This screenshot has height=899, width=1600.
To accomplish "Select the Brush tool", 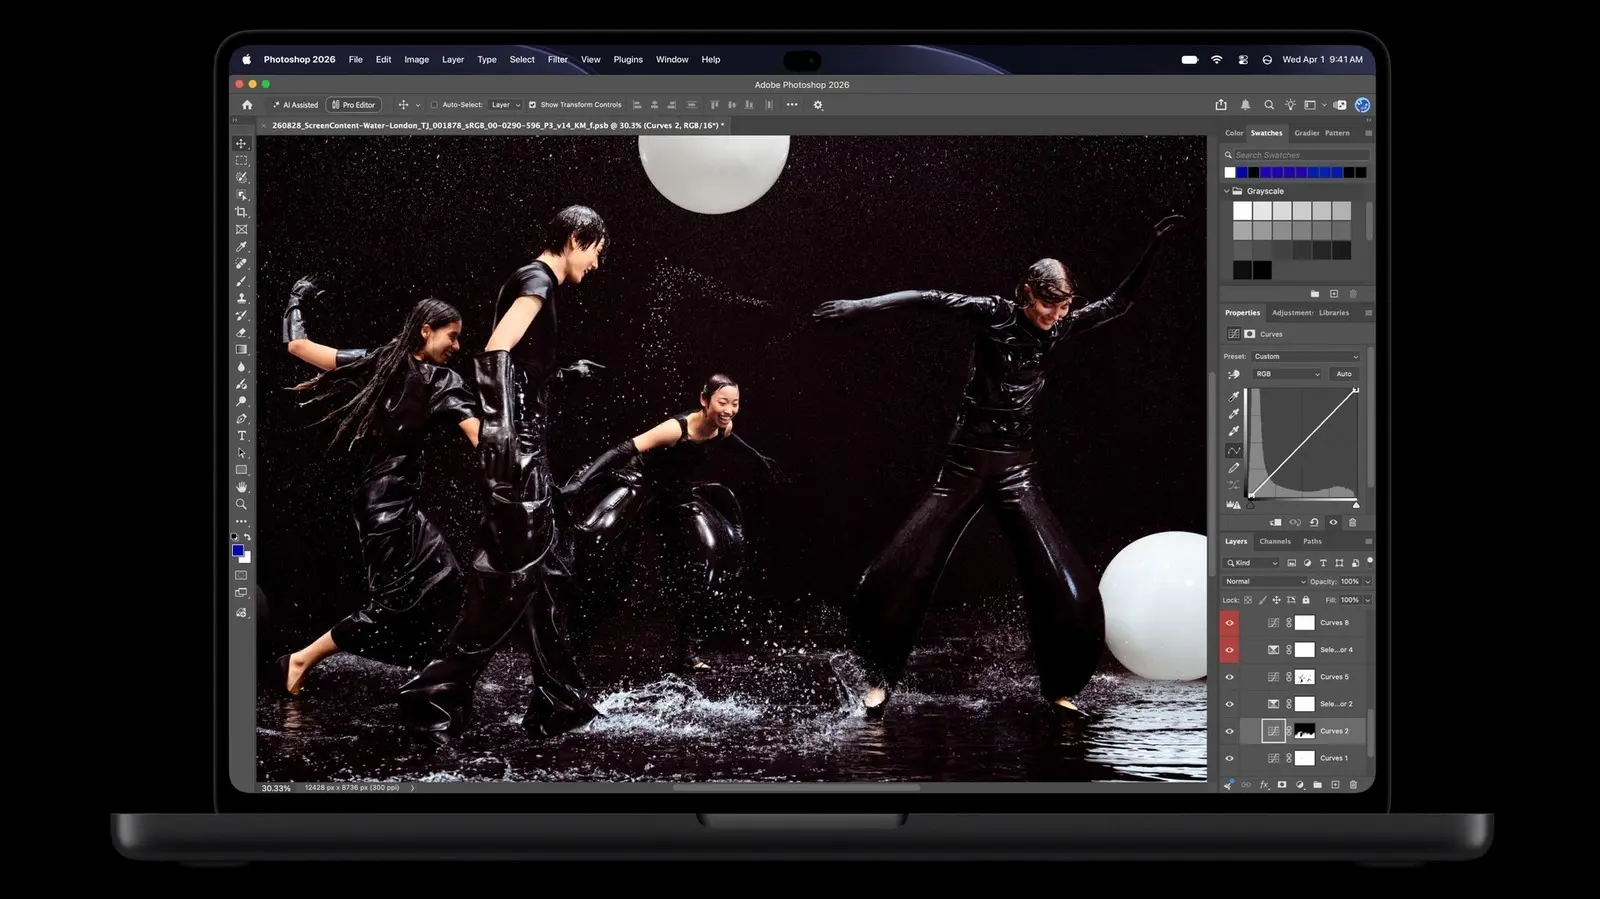I will point(241,281).
